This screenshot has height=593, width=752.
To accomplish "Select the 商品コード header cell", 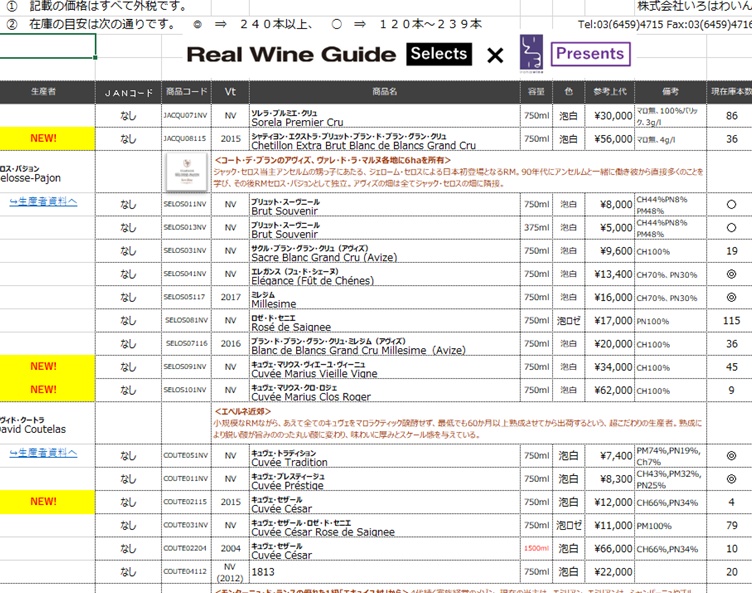I will [x=187, y=92].
